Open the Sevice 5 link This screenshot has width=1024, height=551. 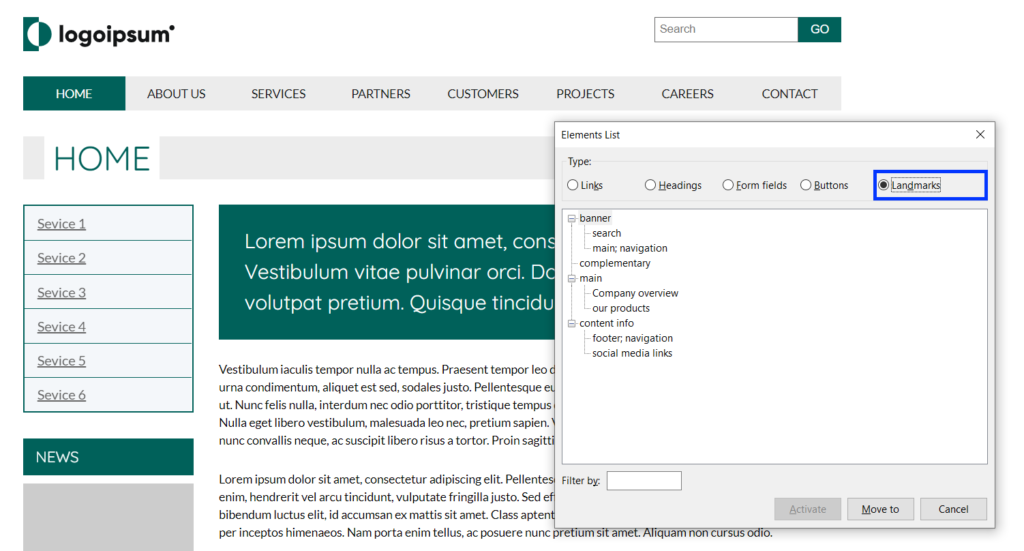click(x=61, y=361)
